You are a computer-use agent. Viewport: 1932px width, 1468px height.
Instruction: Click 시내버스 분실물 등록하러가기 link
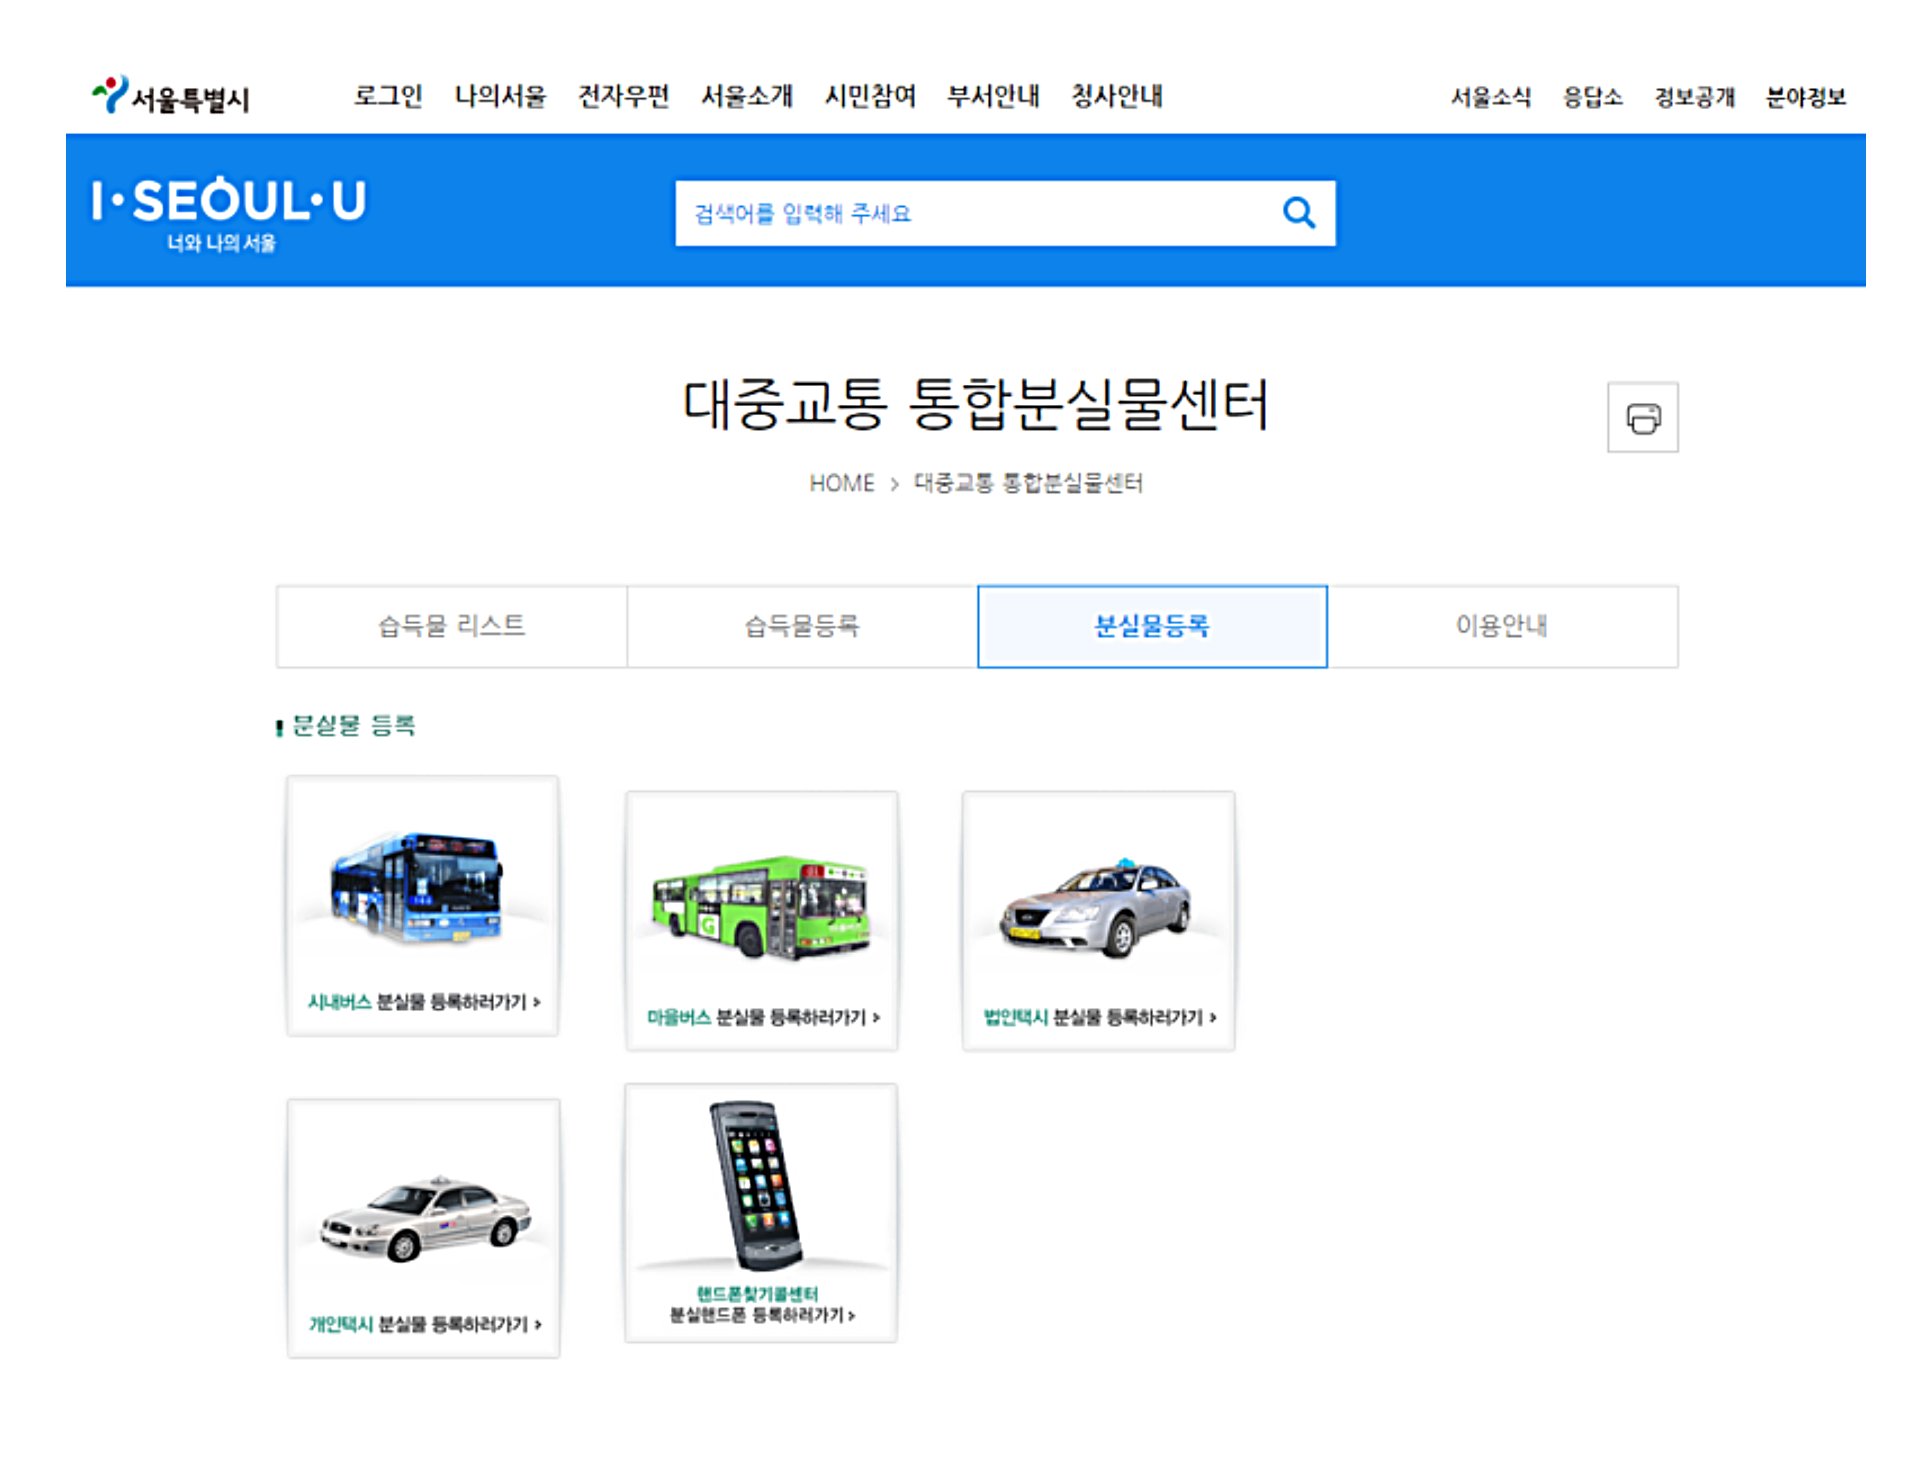point(423,1001)
